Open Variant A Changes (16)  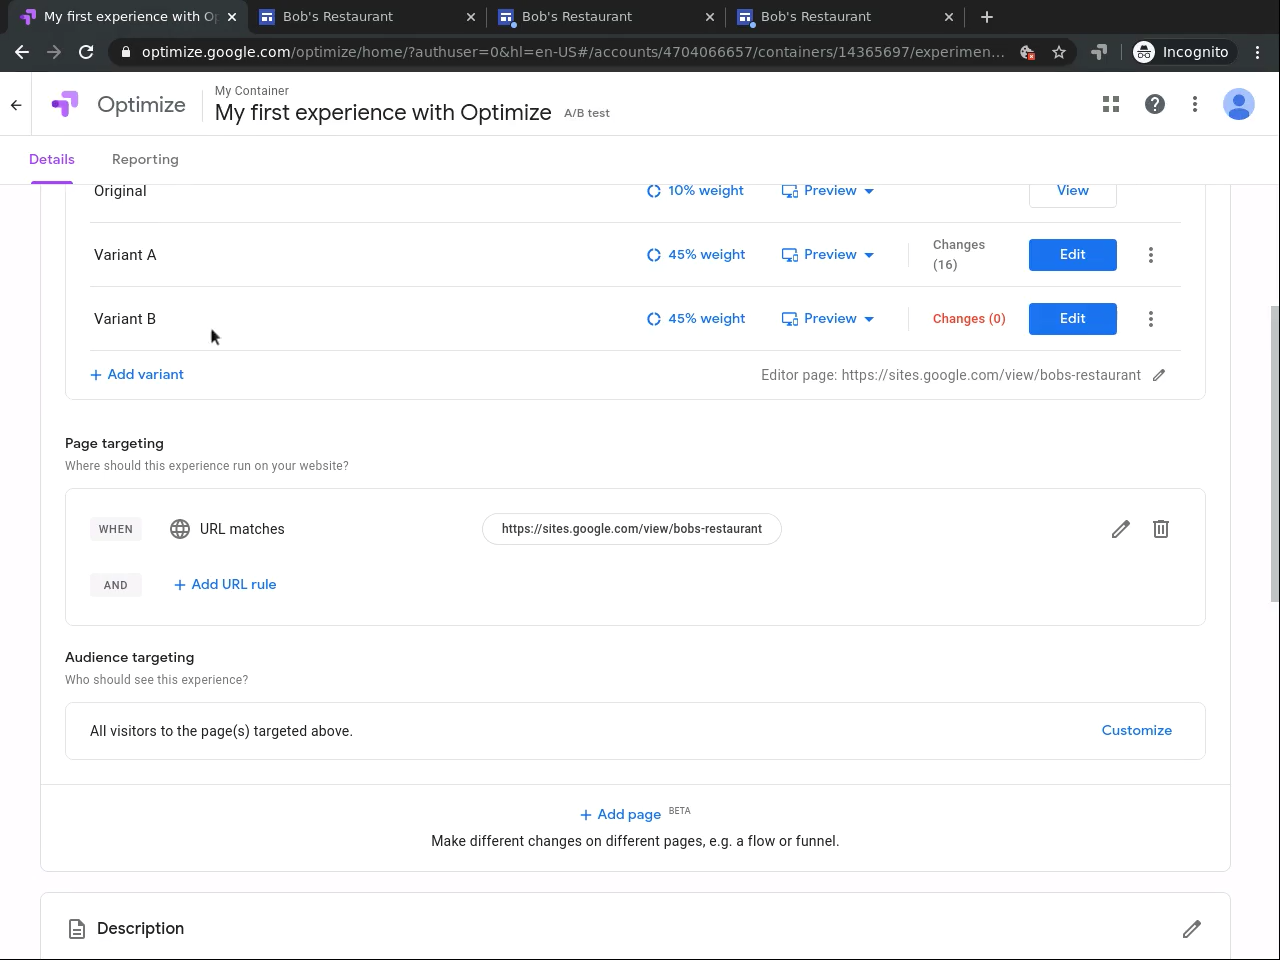click(x=959, y=255)
